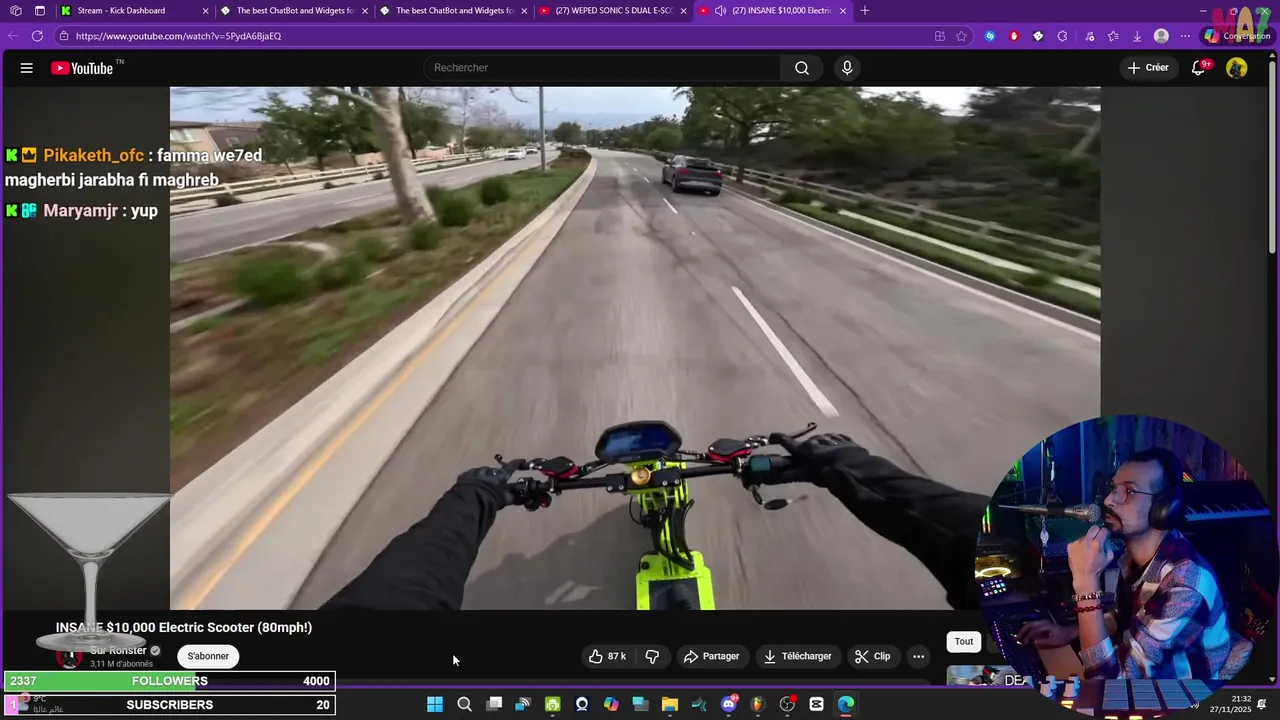Open the YouTube account avatar menu
The width and height of the screenshot is (1280, 720).
[1237, 68]
